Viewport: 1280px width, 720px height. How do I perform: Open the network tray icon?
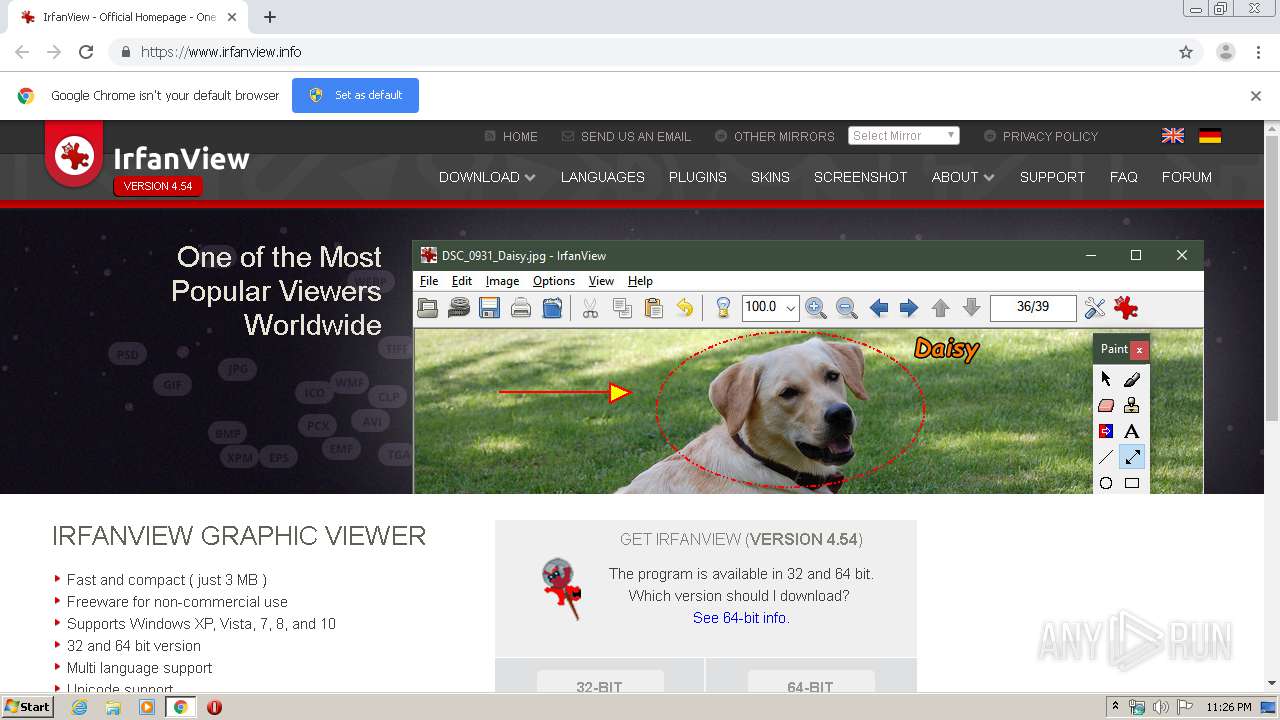(x=1137, y=707)
